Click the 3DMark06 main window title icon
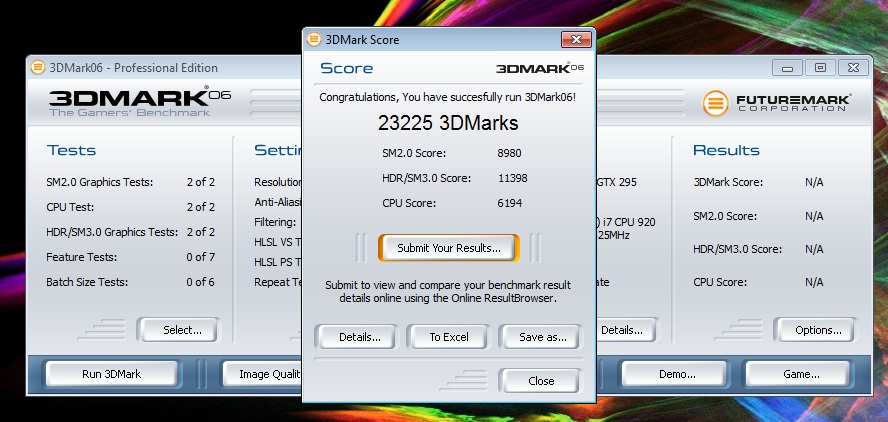888x422 pixels. [38, 67]
